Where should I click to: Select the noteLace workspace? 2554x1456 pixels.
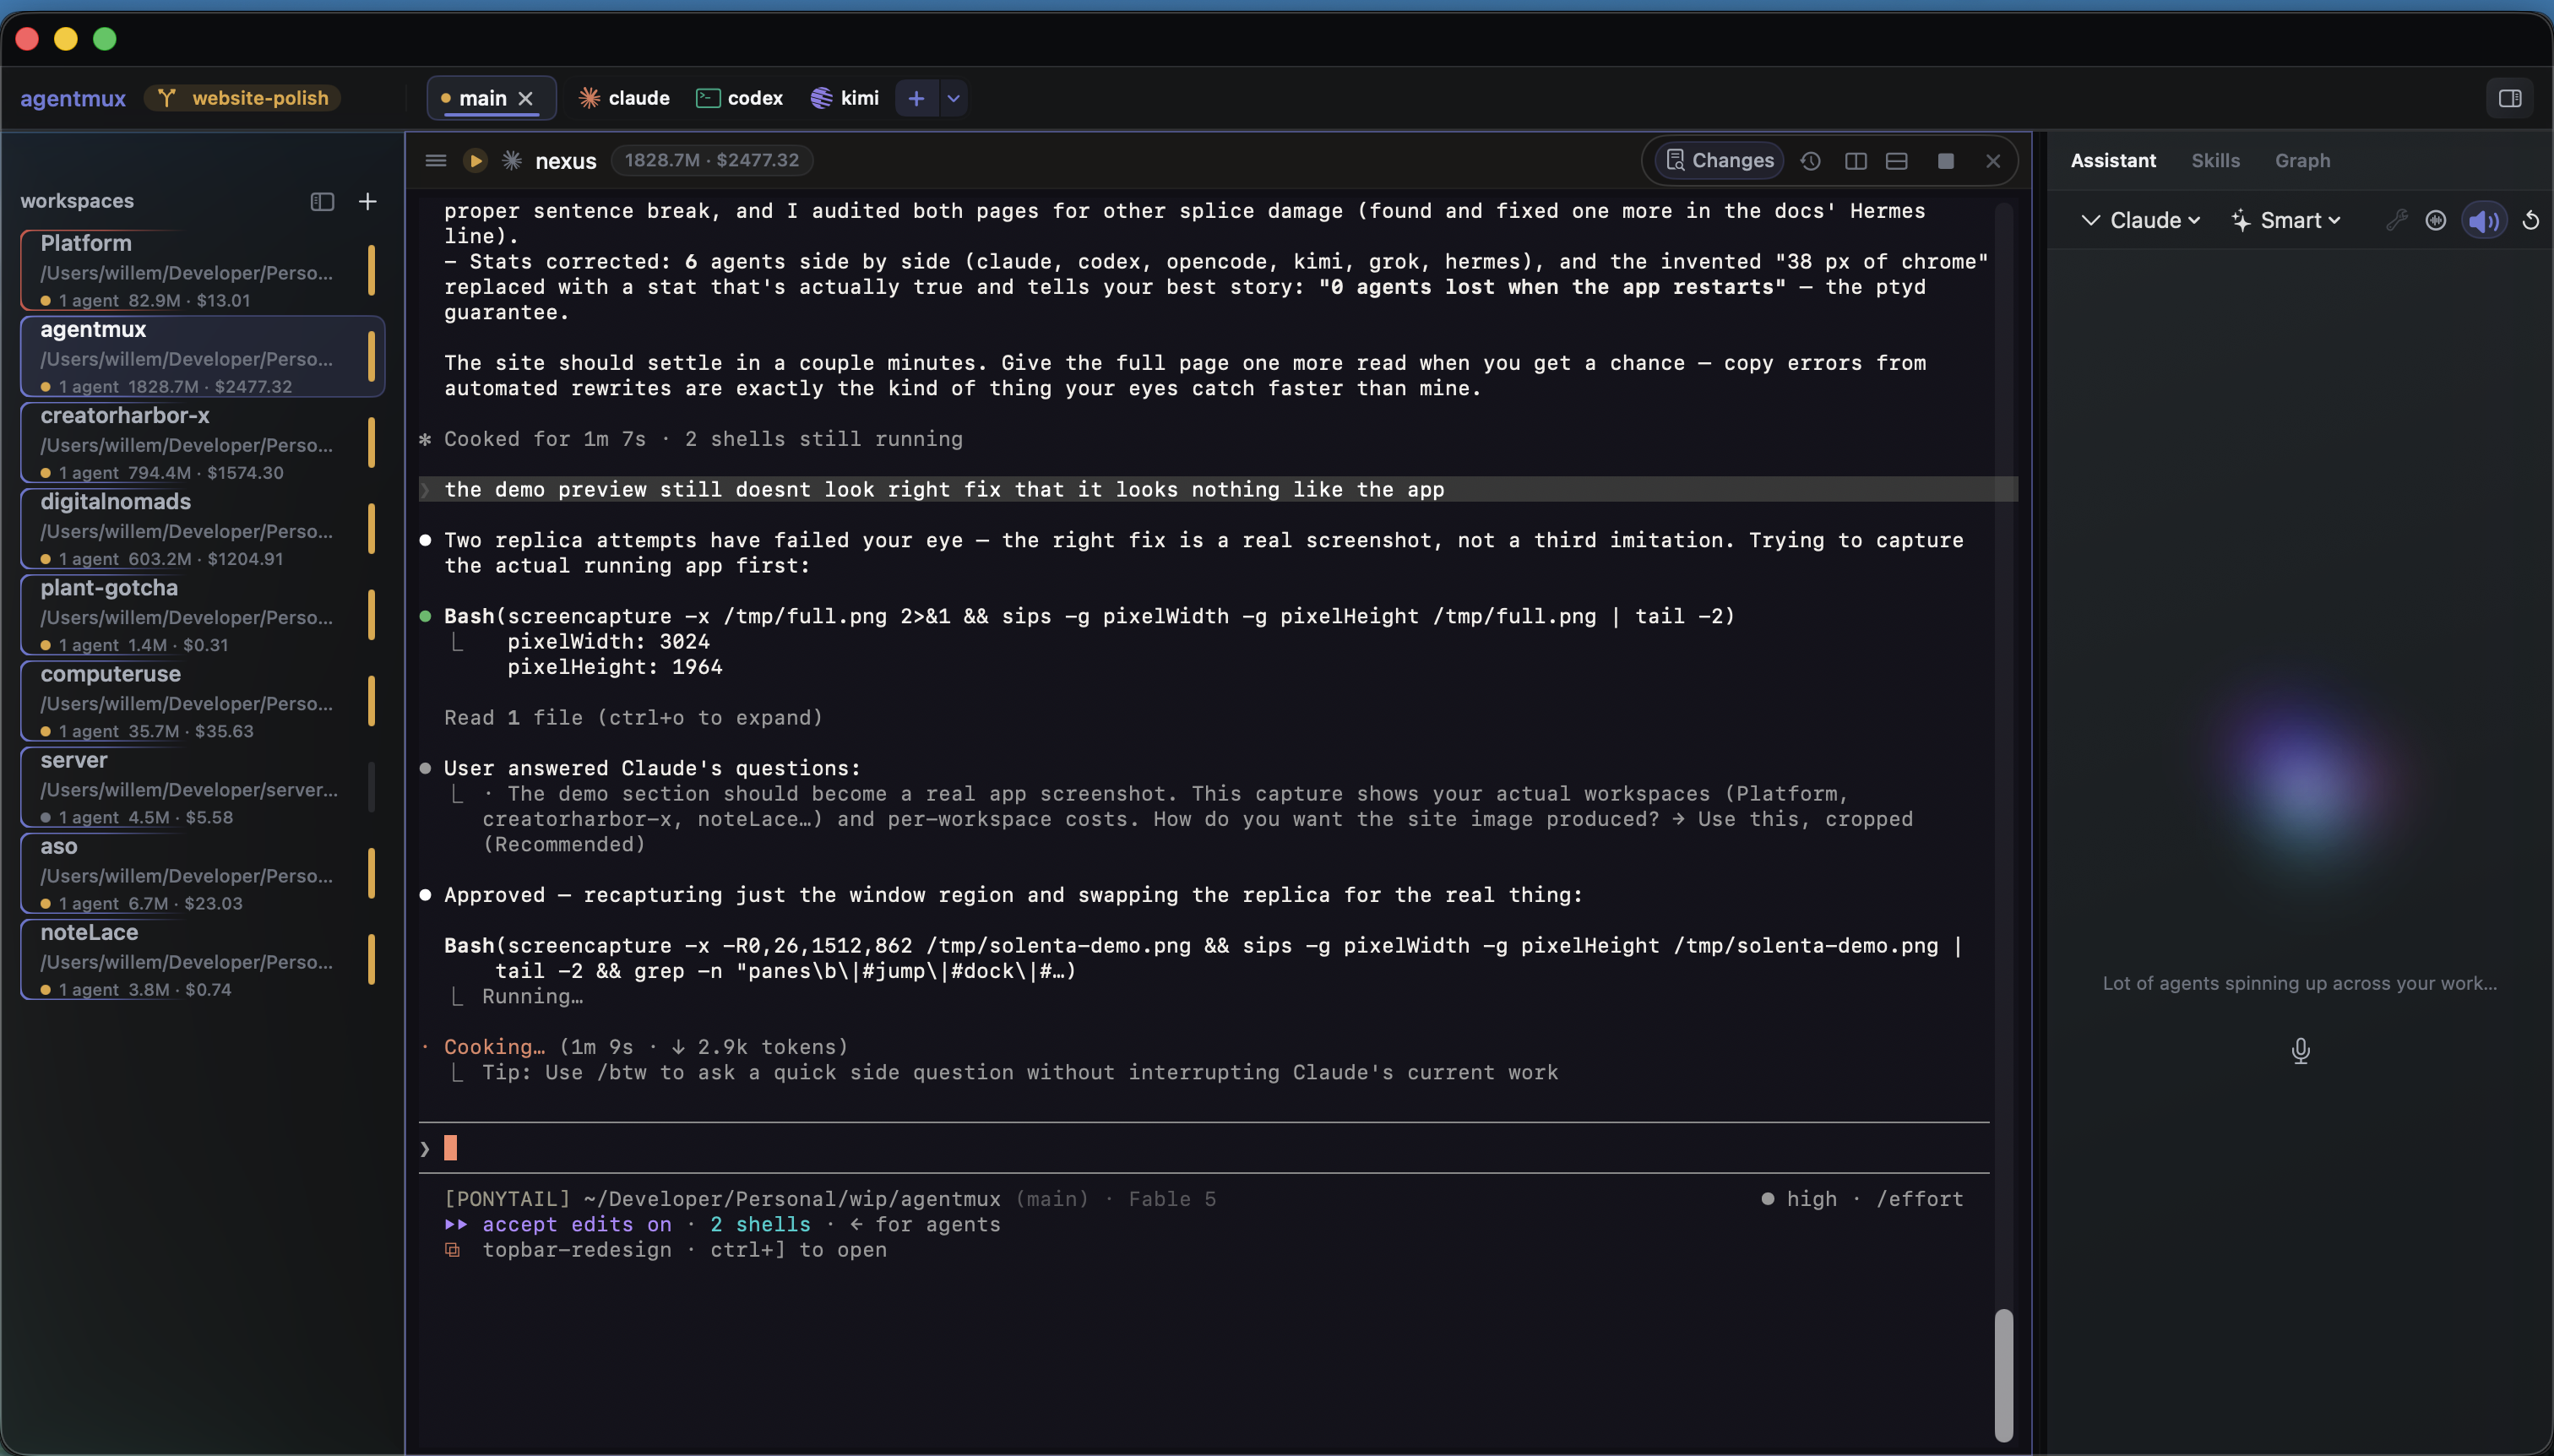[x=201, y=958]
